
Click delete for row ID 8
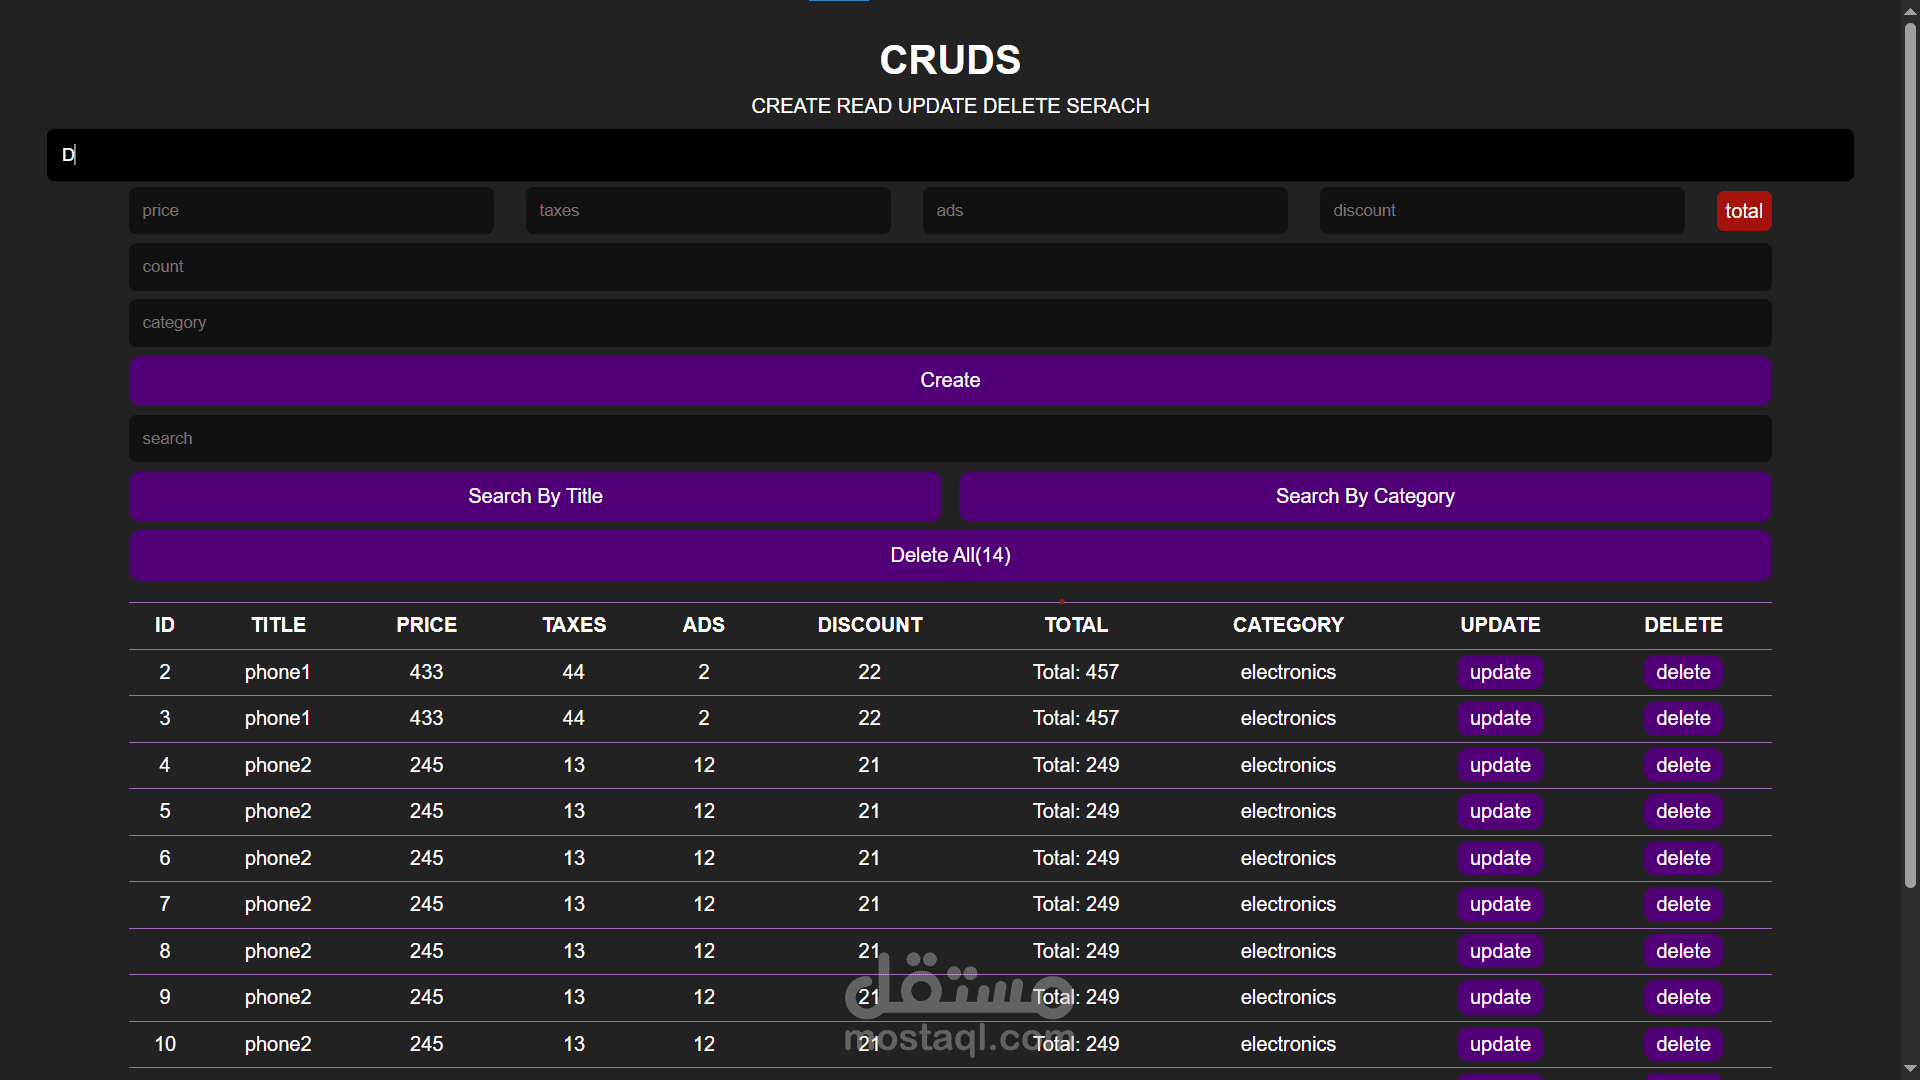1682,951
